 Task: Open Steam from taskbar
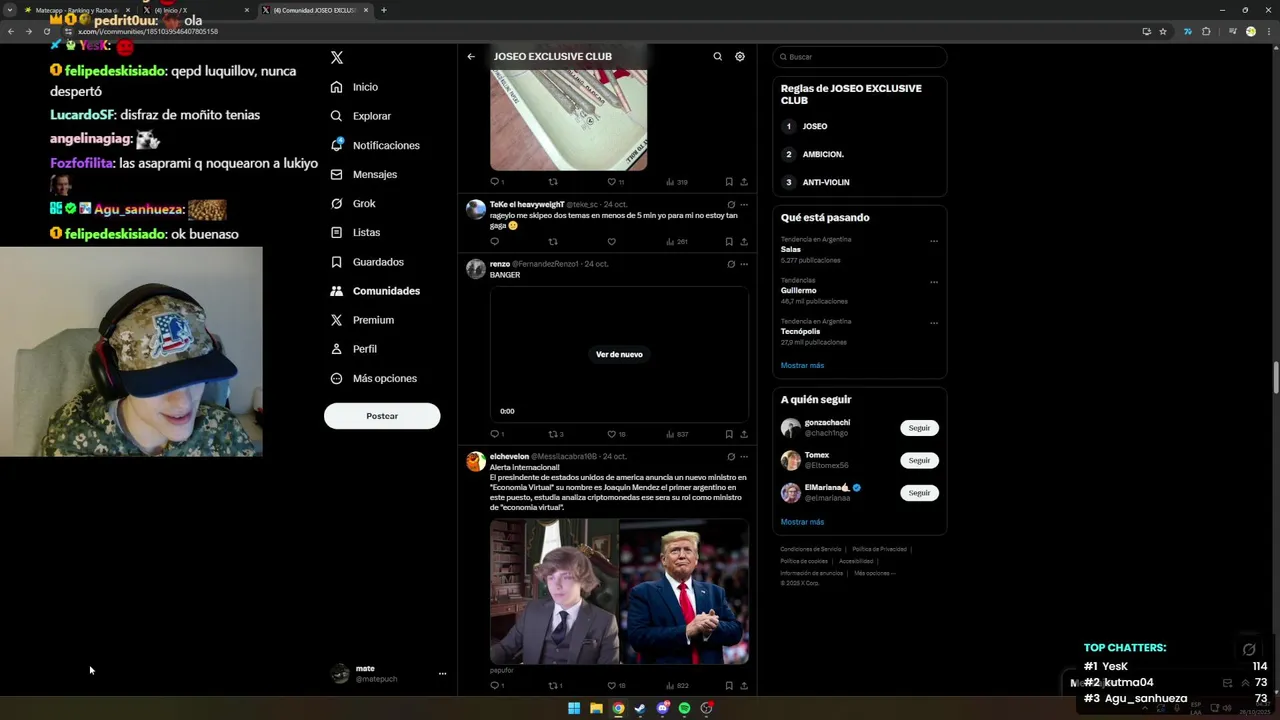[x=640, y=708]
